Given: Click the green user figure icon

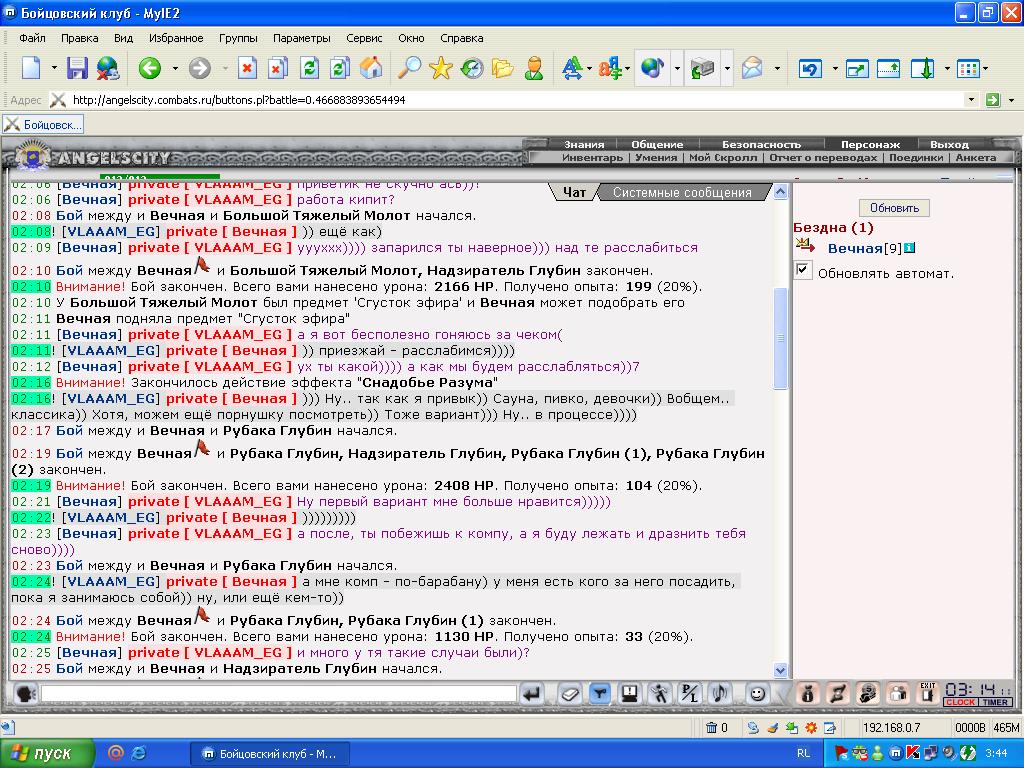Looking at the screenshot, I should (534, 67).
